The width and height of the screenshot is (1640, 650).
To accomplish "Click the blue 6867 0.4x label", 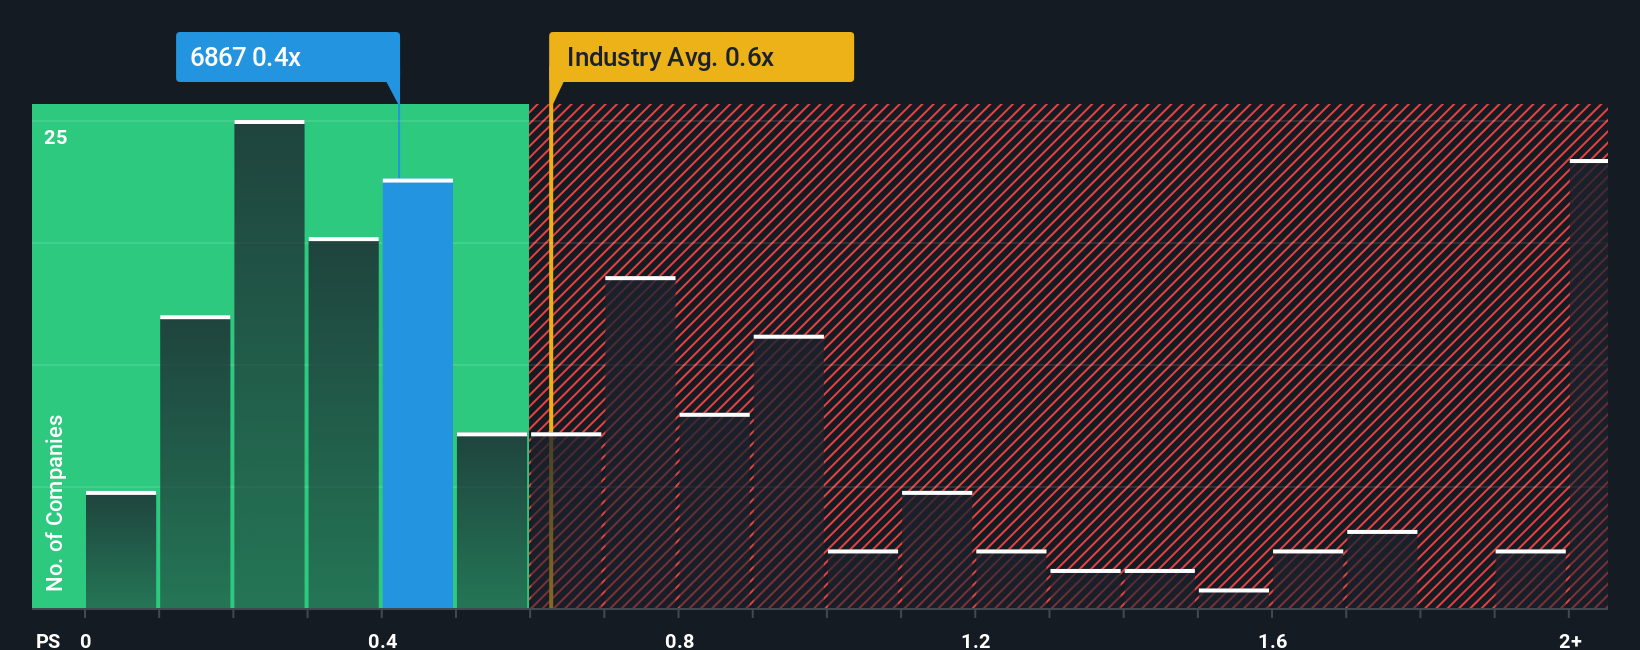I will (288, 57).
